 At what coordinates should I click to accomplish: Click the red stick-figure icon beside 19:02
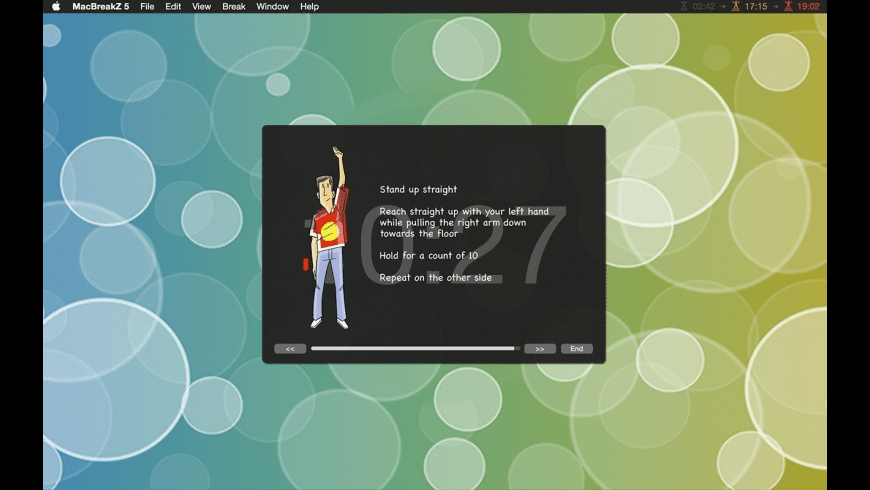pyautogui.click(x=788, y=7)
